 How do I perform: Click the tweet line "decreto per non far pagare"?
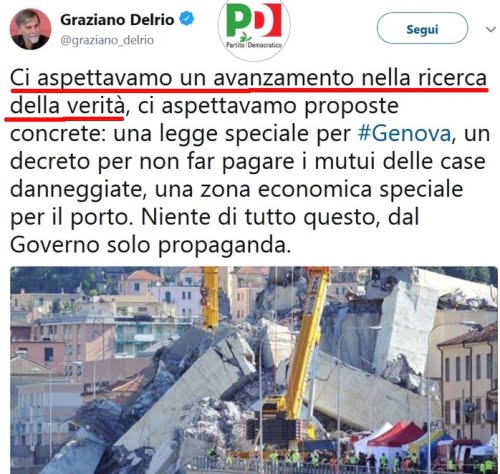152,162
